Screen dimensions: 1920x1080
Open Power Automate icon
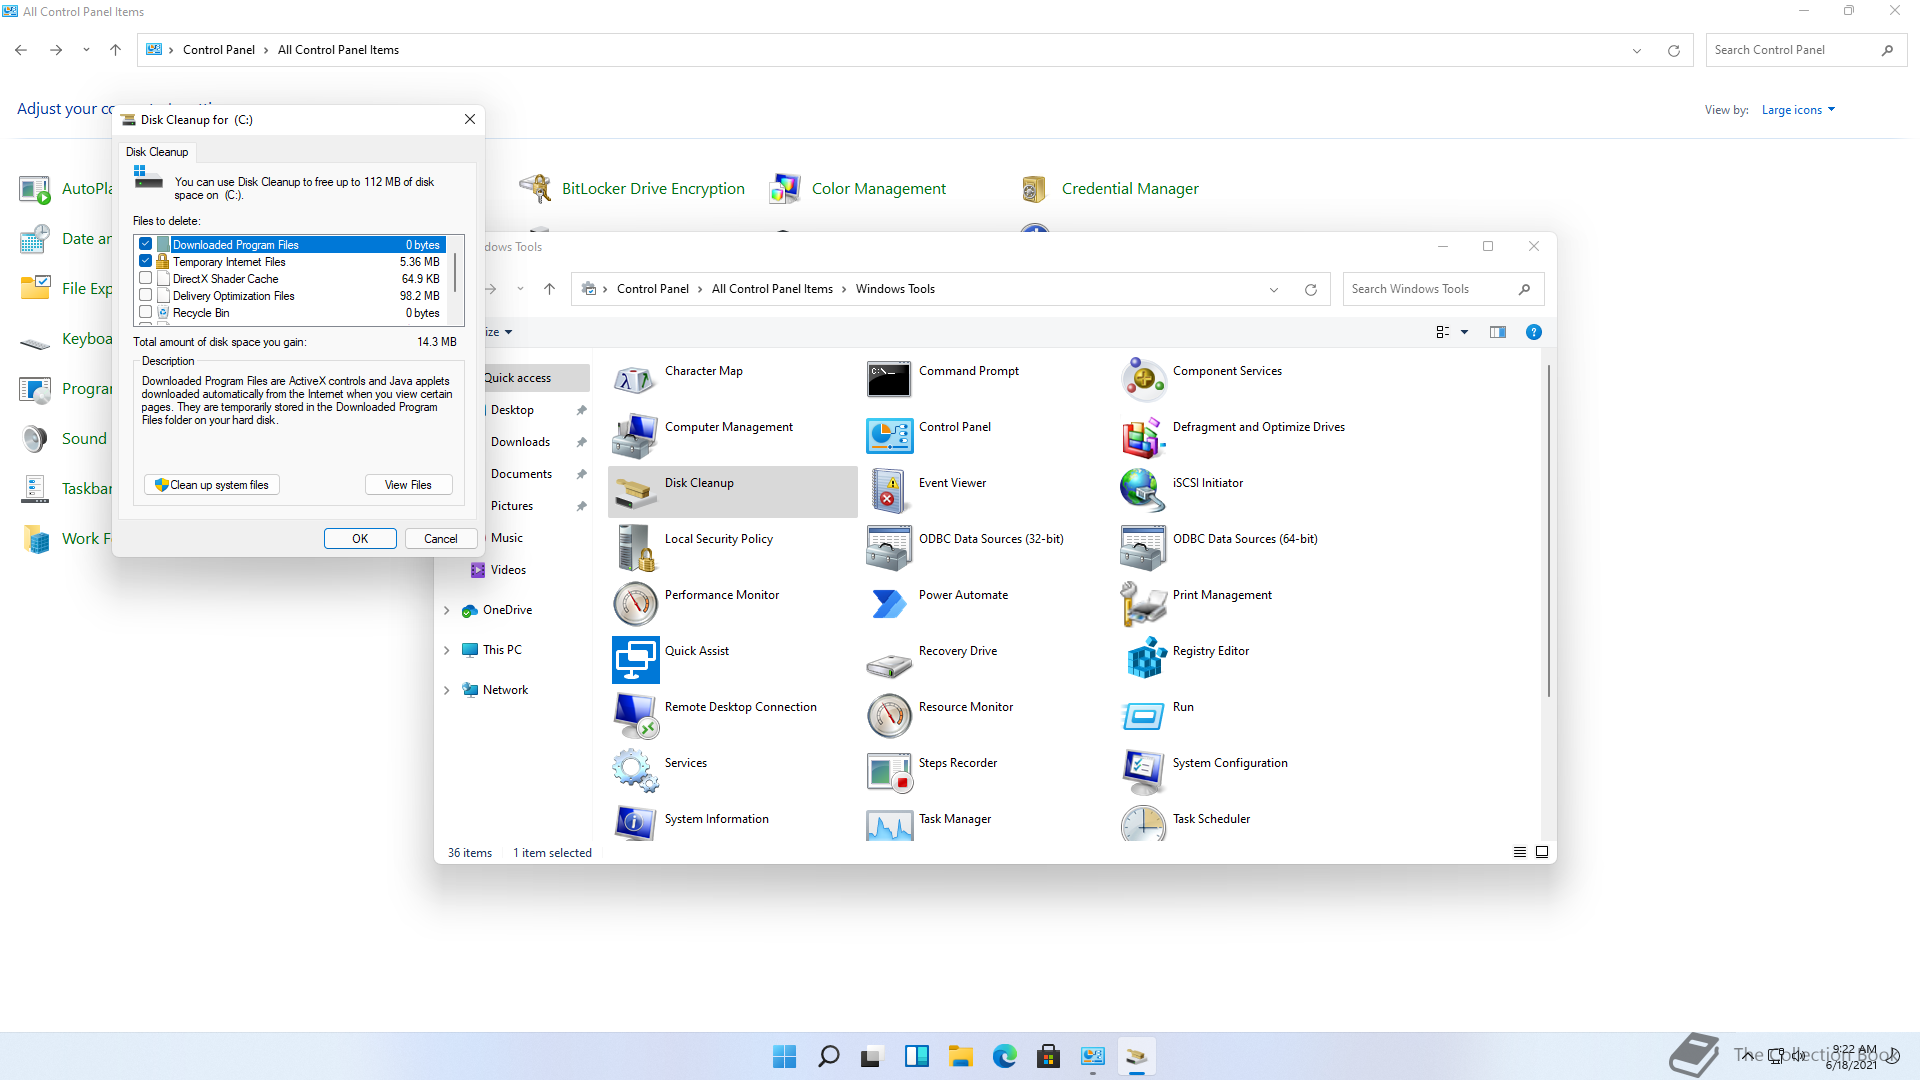(889, 603)
